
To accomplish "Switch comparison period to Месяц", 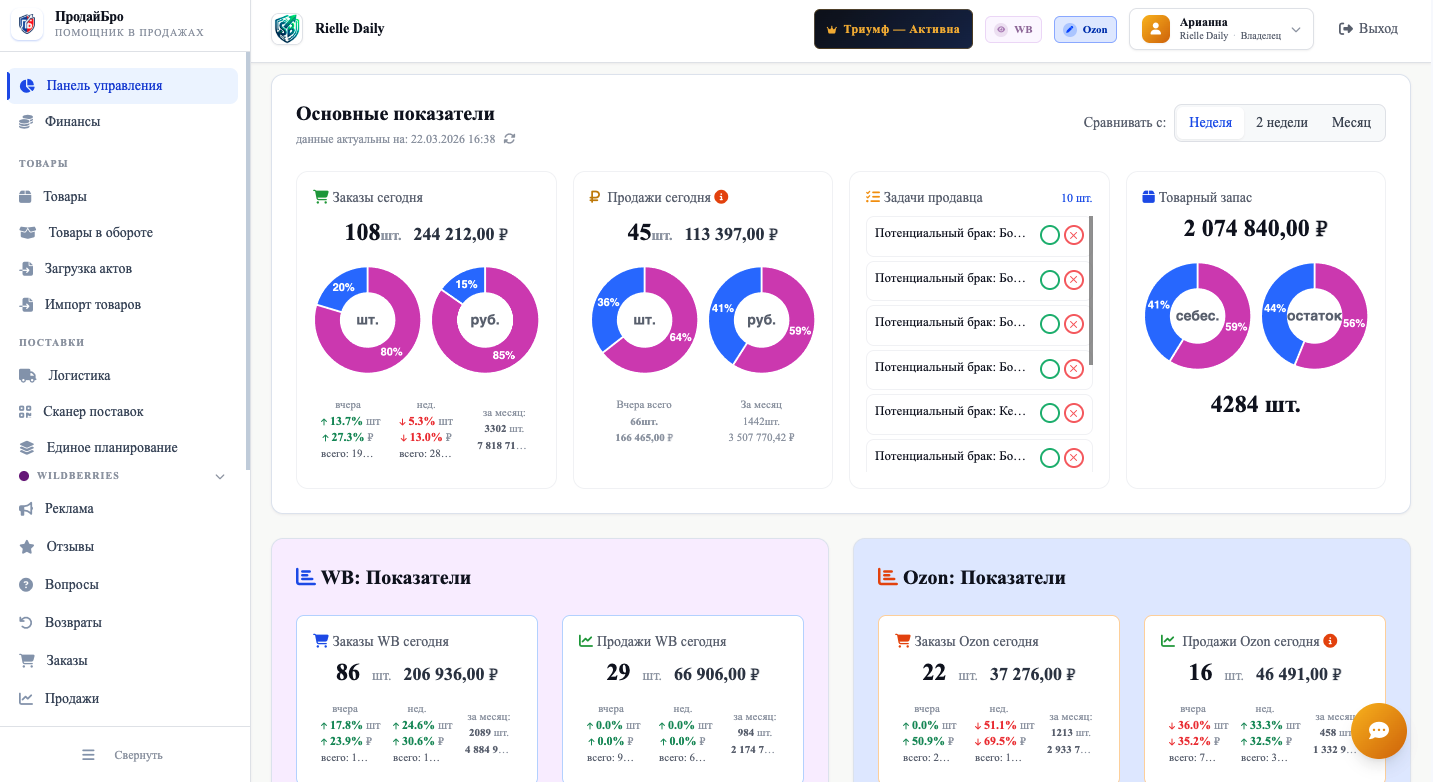I will point(1351,123).
